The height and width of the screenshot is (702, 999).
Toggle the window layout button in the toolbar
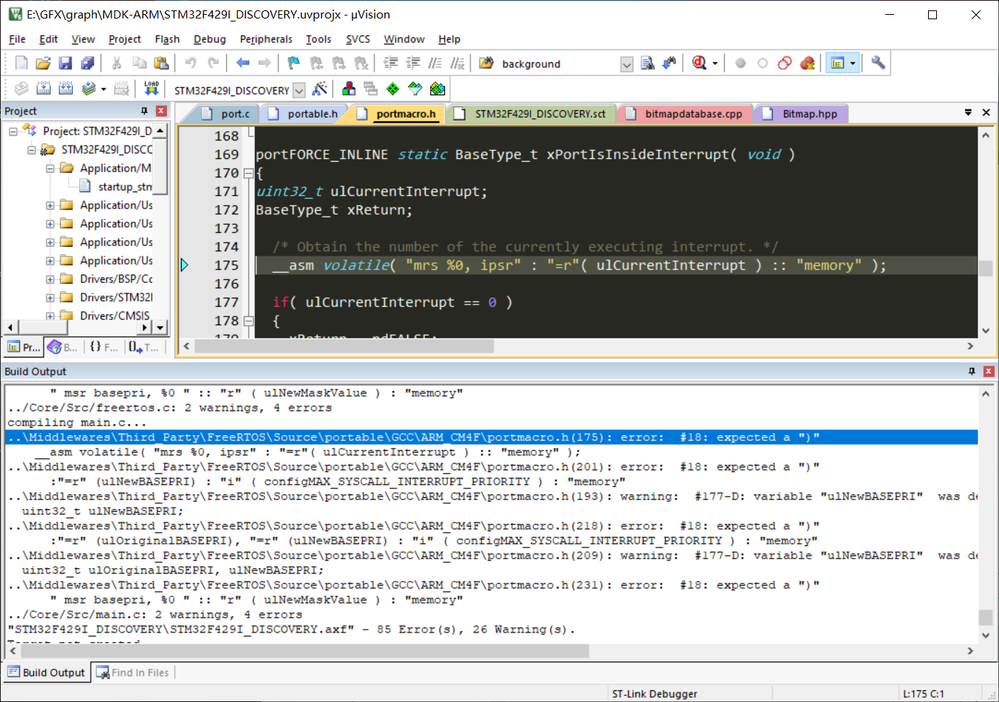[x=837, y=63]
